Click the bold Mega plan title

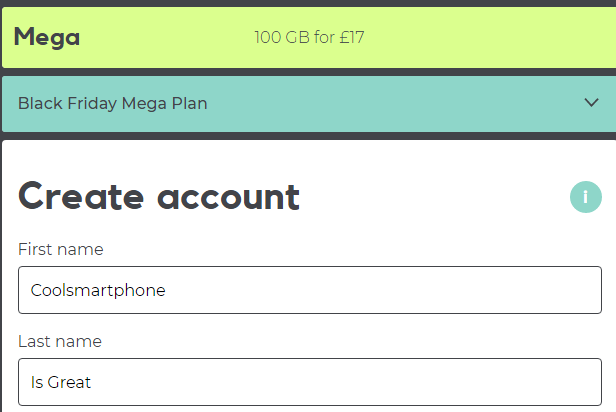47,38
